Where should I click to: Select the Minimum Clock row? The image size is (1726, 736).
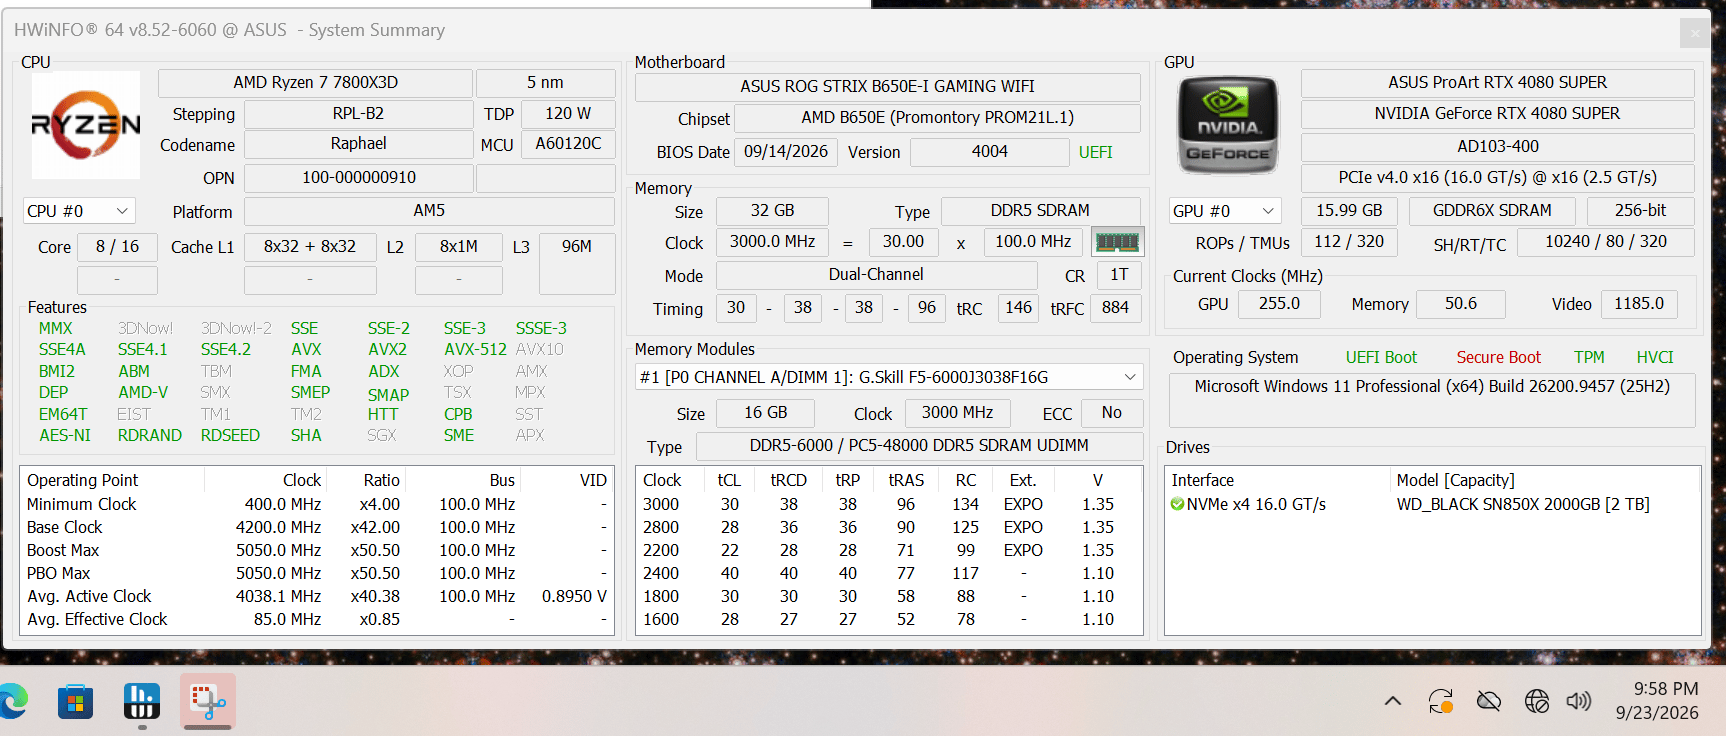coord(317,505)
